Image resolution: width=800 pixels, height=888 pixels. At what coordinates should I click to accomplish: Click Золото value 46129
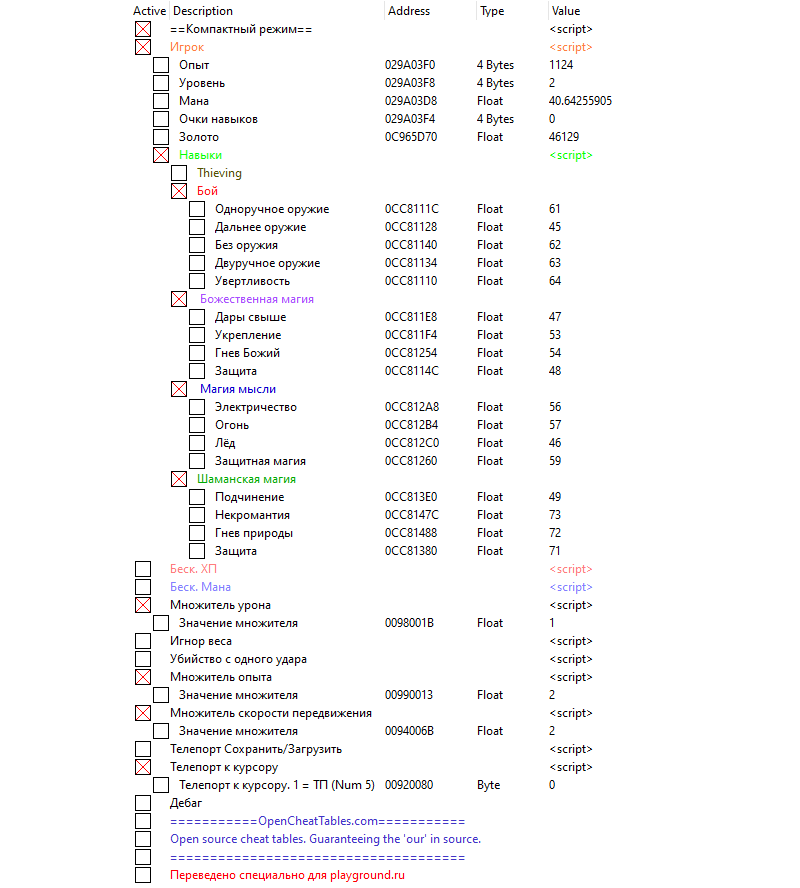(564, 137)
